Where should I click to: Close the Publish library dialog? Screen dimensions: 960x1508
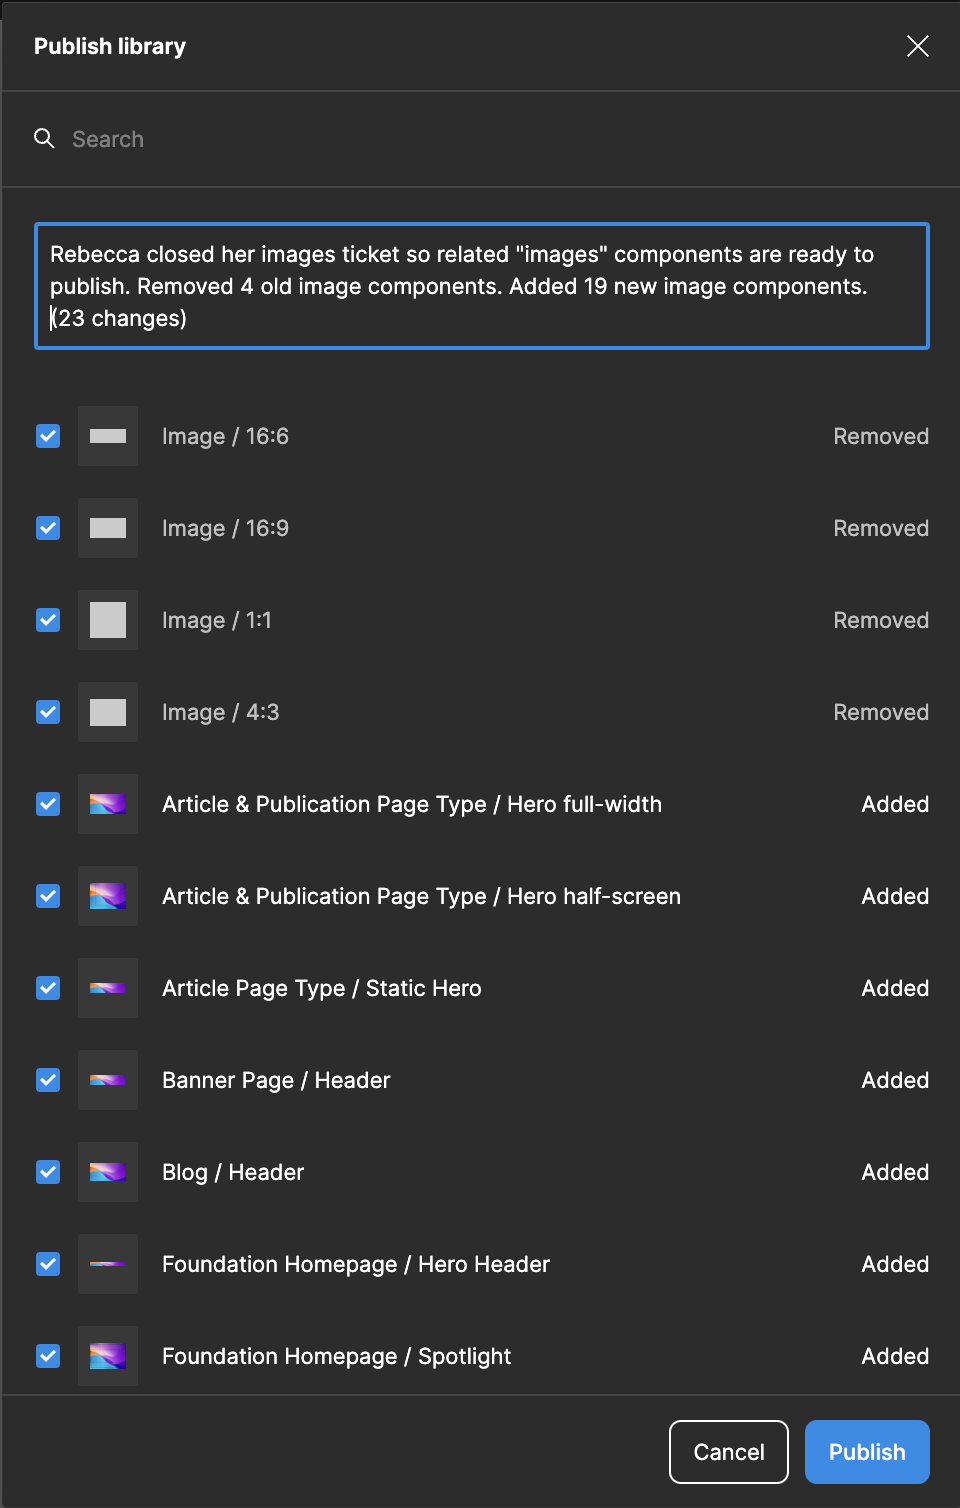point(917,46)
